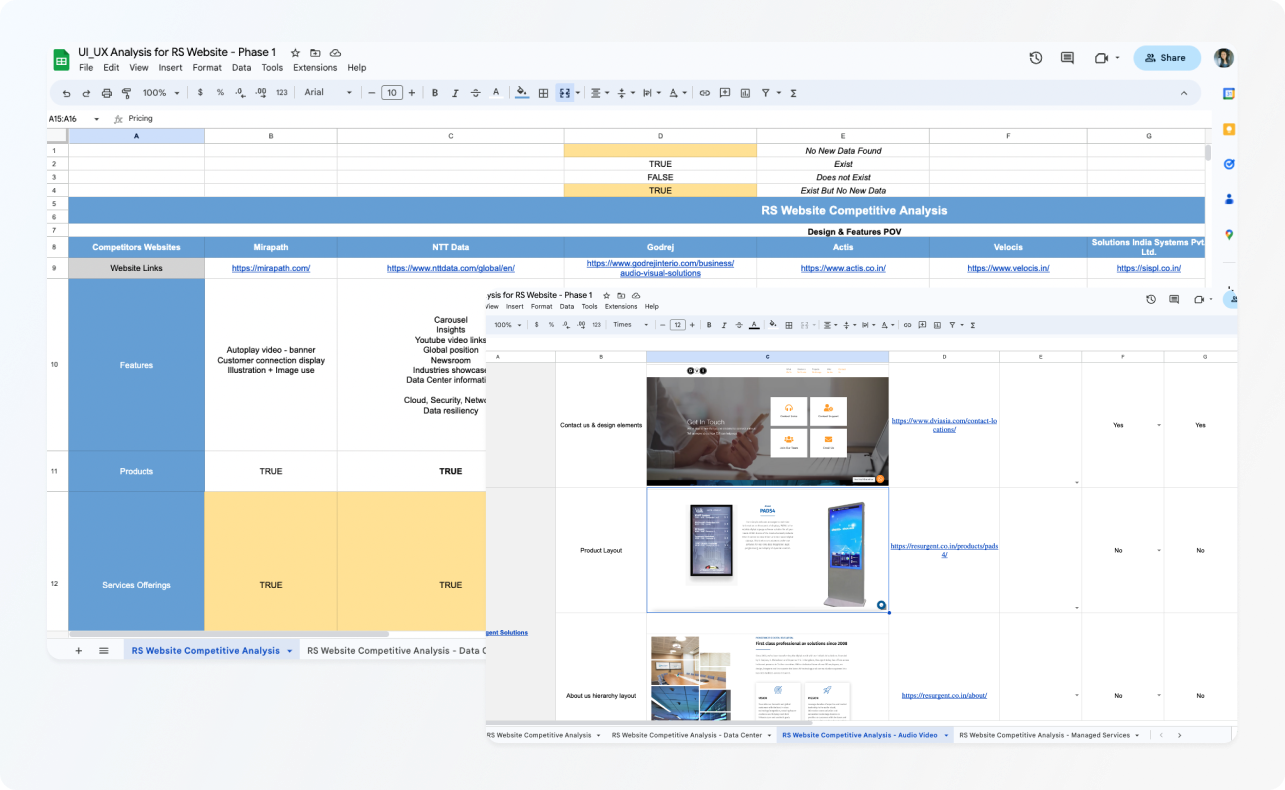Toggle italic in back window toolbar
Image resolution: width=1285 pixels, height=790 pixels.
[x=455, y=93]
